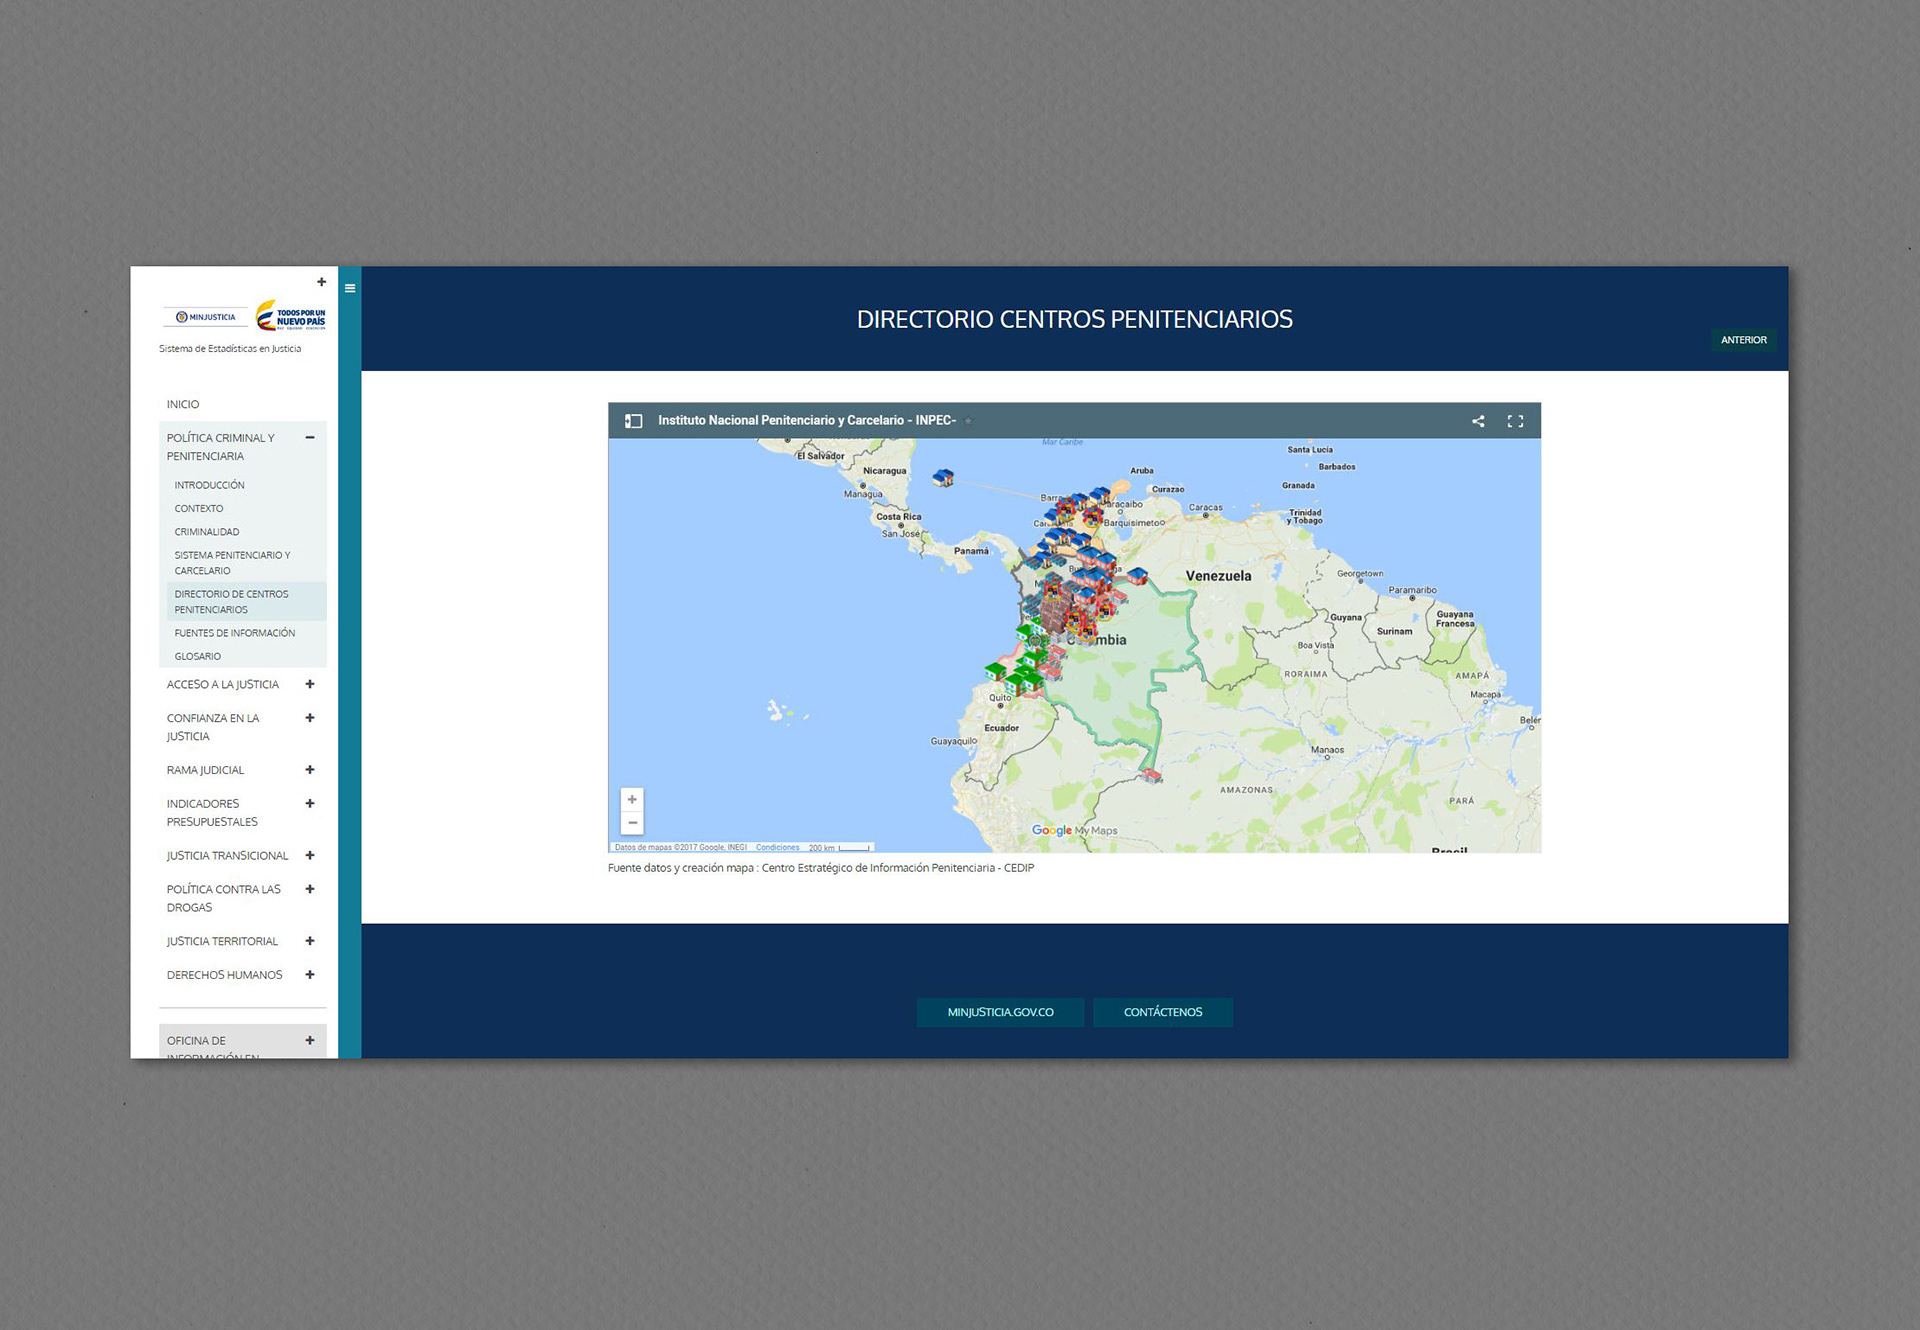Screen dimensions: 1920x1330
Task: Open the map in fullscreen view
Action: click(1515, 421)
